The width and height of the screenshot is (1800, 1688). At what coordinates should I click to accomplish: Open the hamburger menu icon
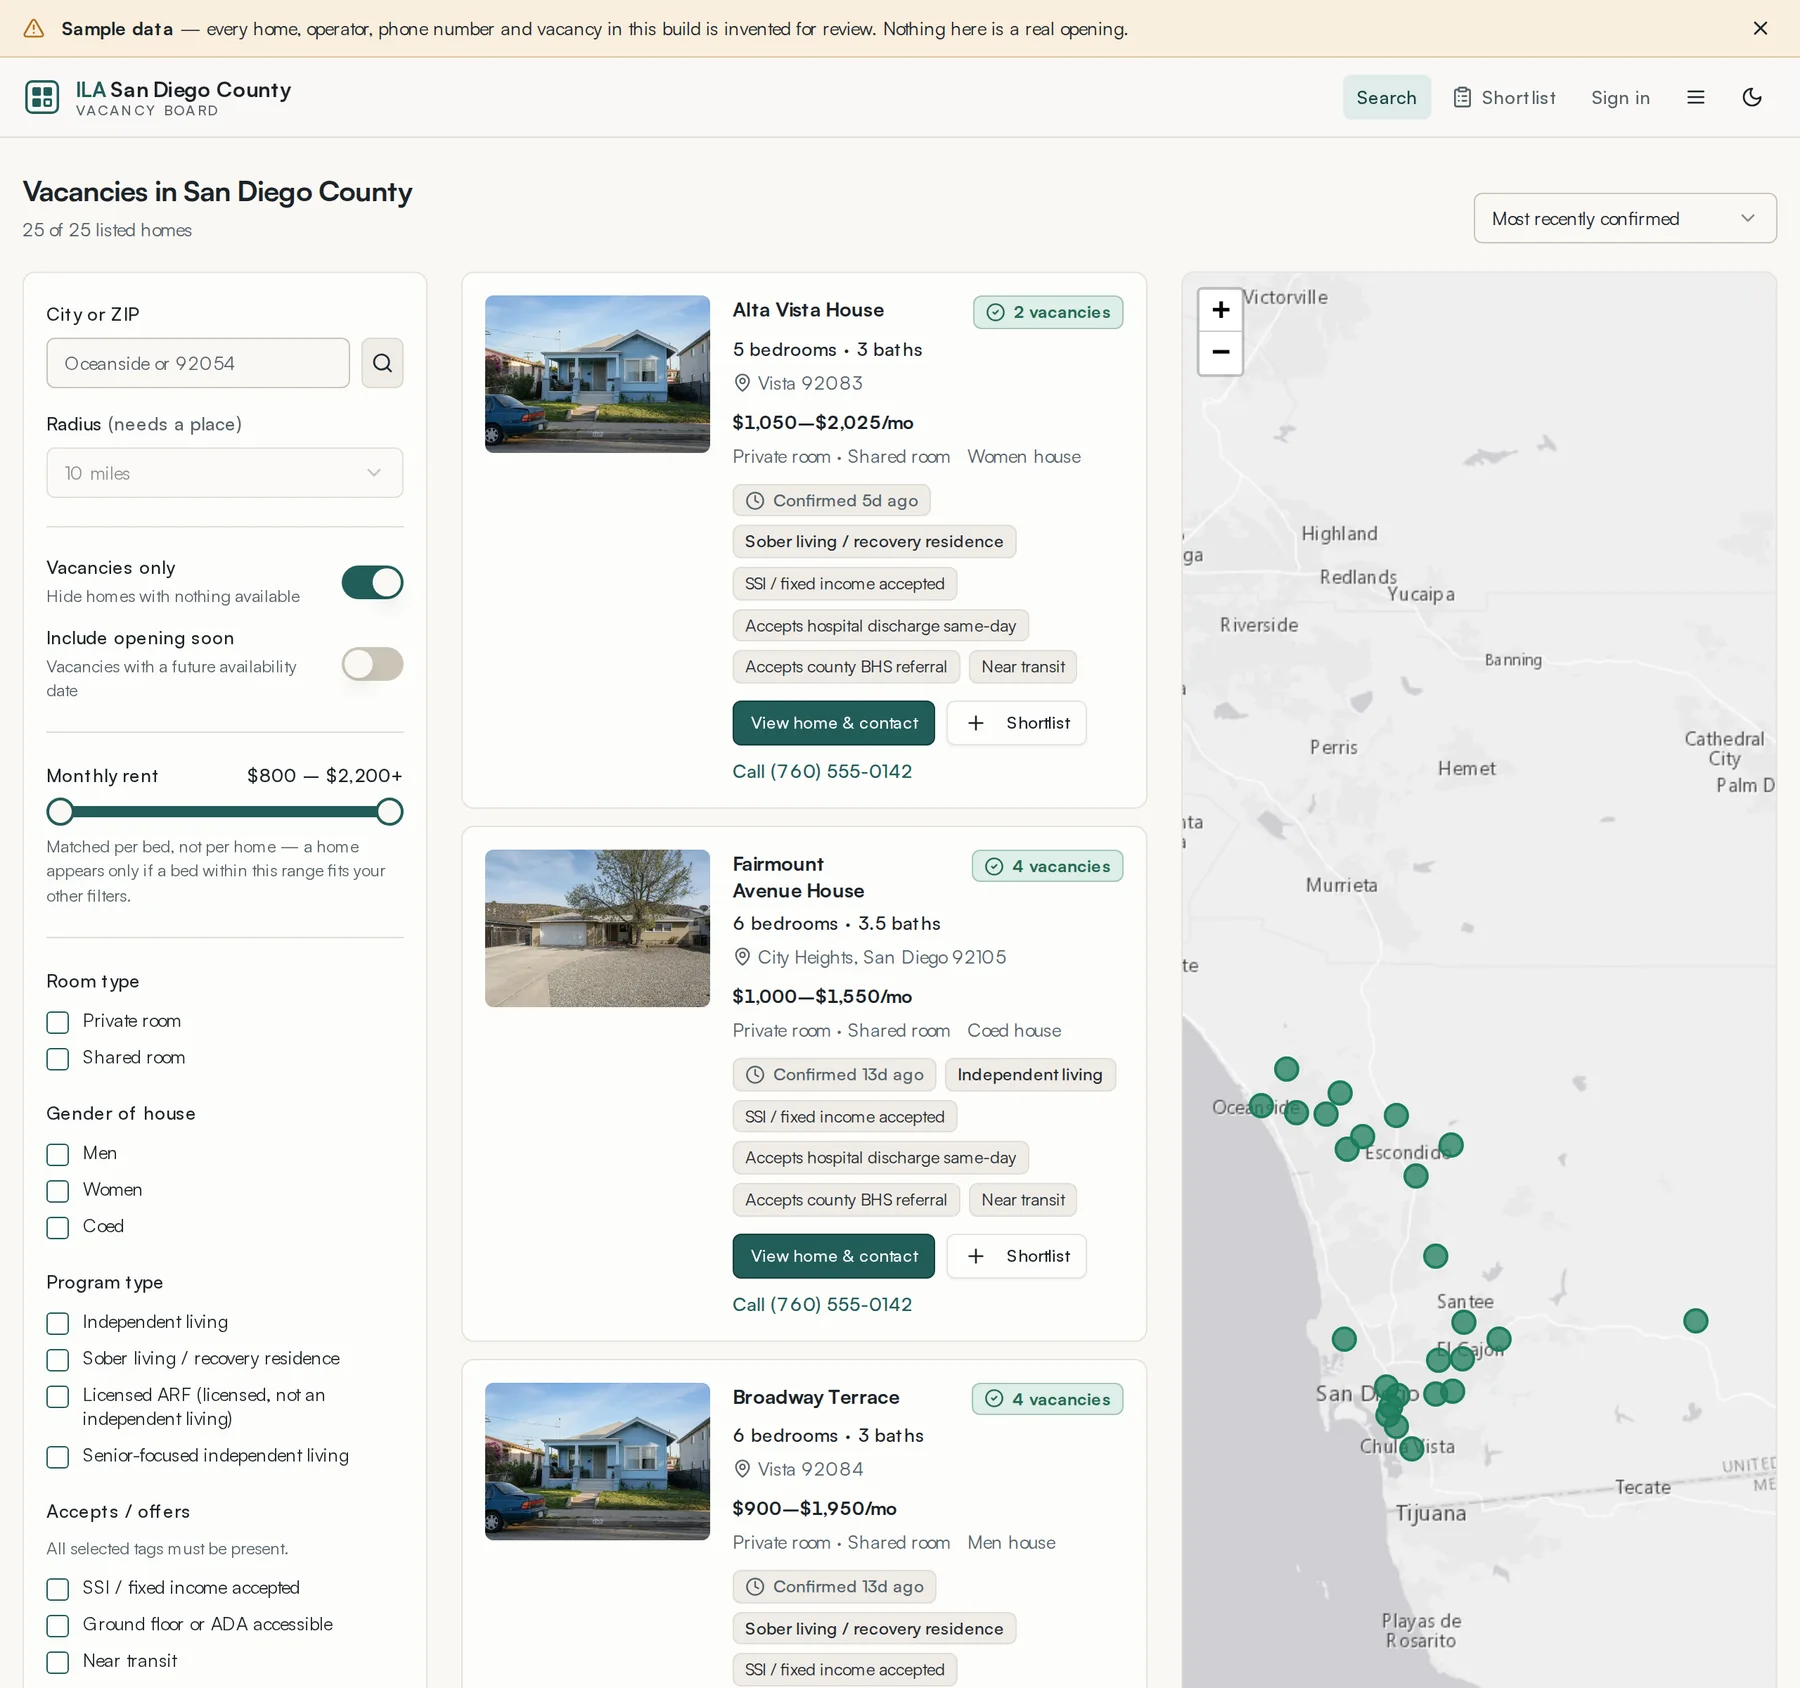coord(1696,97)
